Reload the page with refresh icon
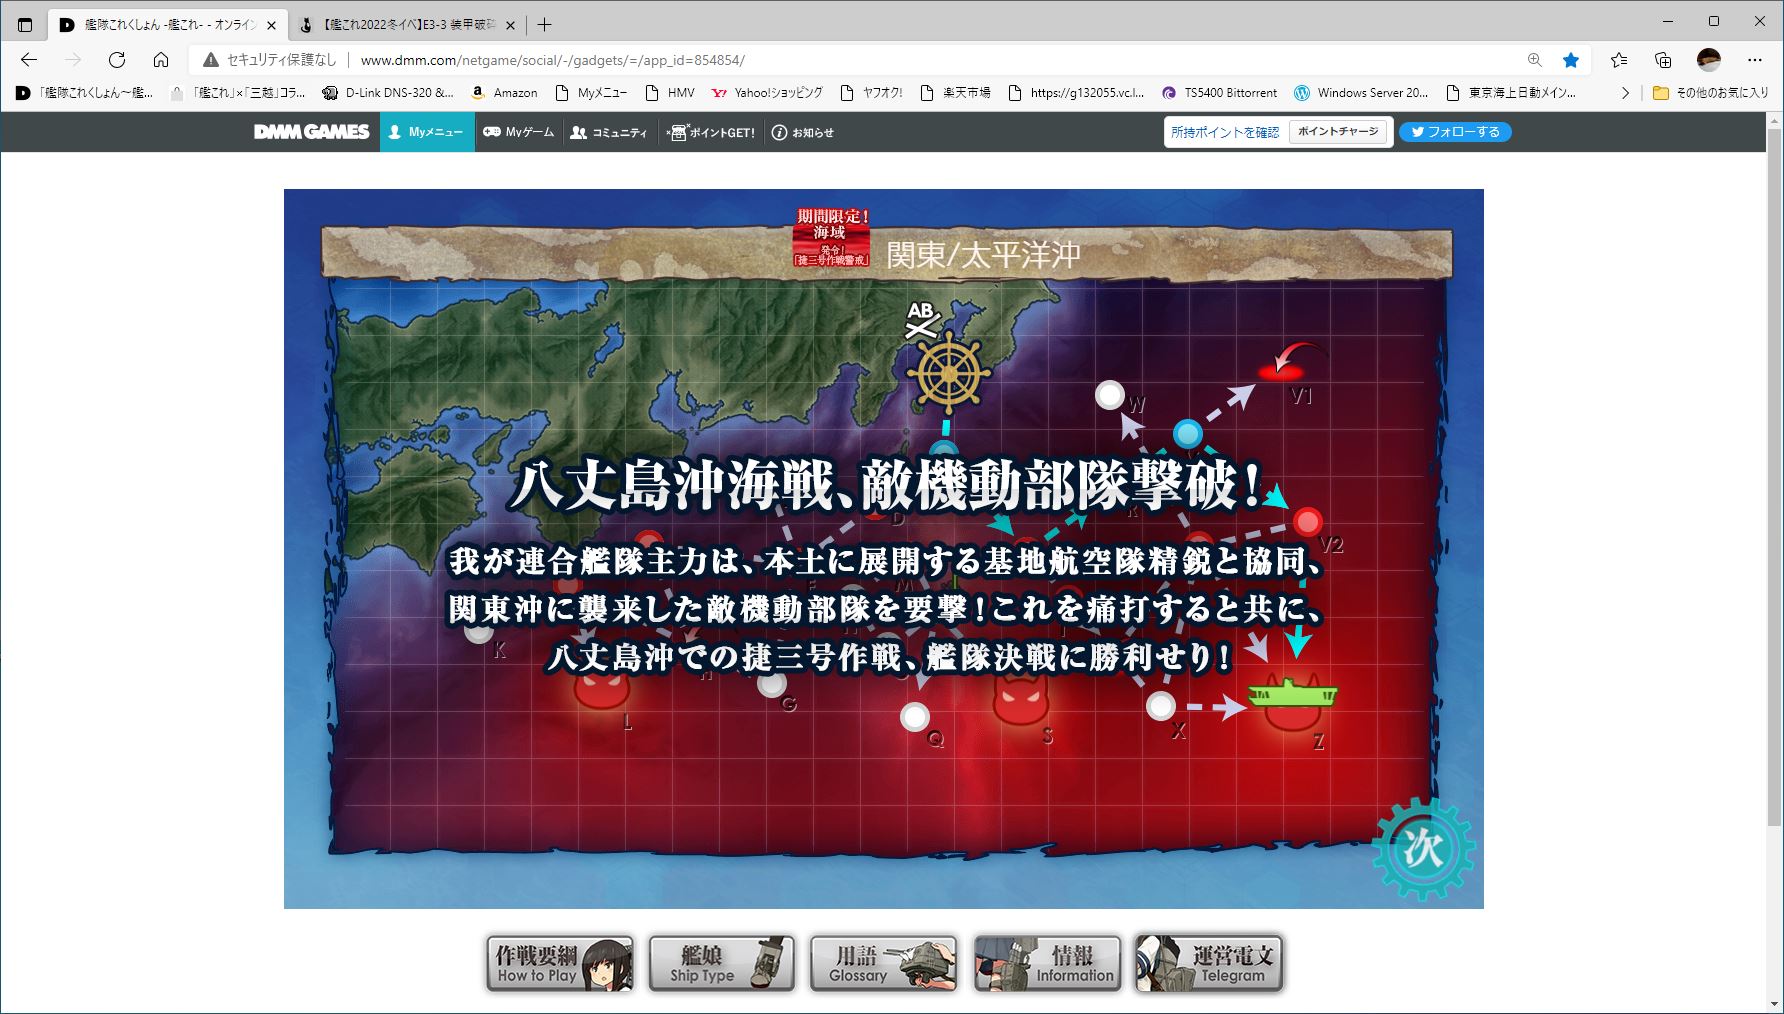The width and height of the screenshot is (1784, 1014). [117, 60]
